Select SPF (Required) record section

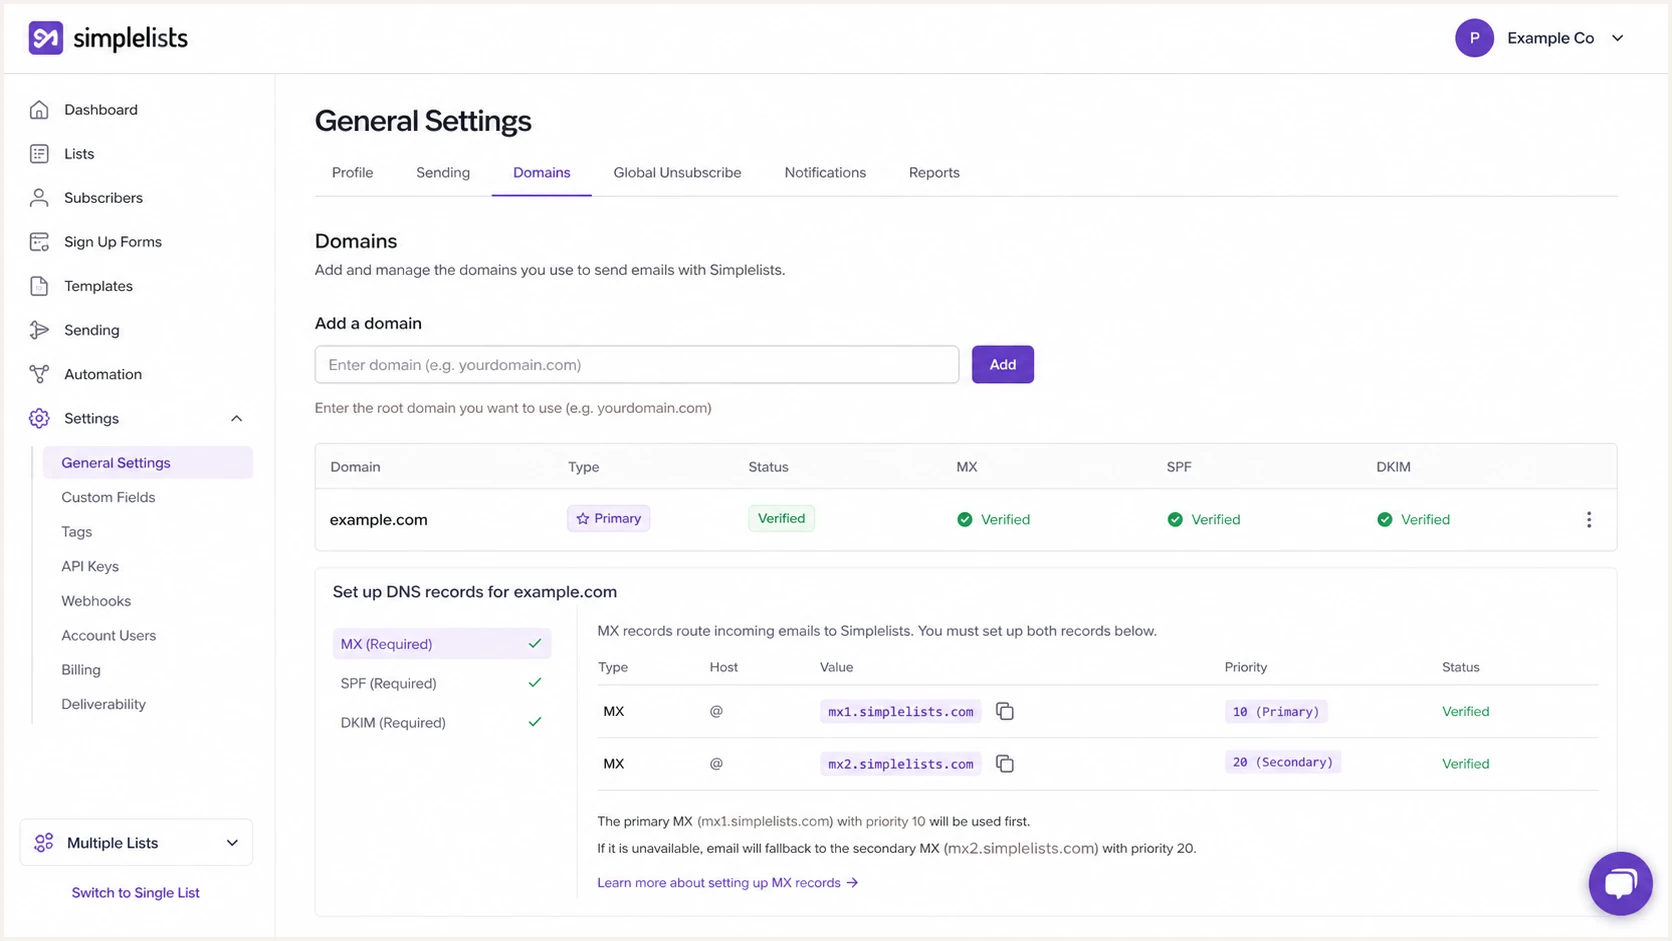click(441, 683)
